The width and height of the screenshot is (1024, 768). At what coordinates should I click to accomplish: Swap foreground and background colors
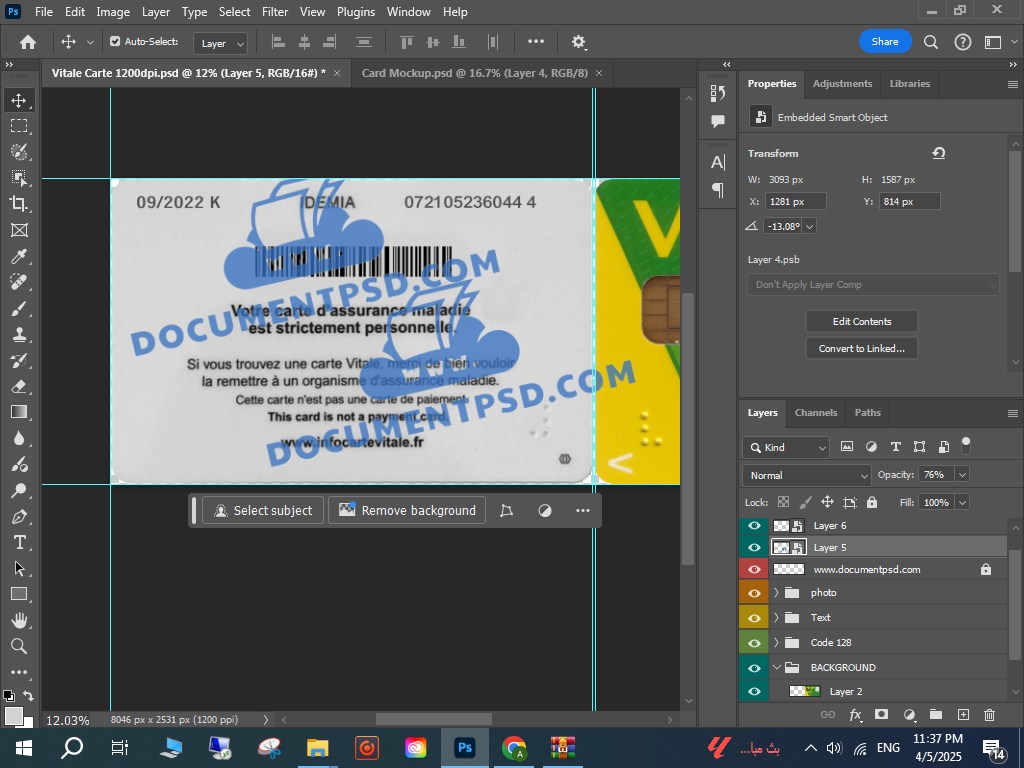pyautogui.click(x=28, y=696)
